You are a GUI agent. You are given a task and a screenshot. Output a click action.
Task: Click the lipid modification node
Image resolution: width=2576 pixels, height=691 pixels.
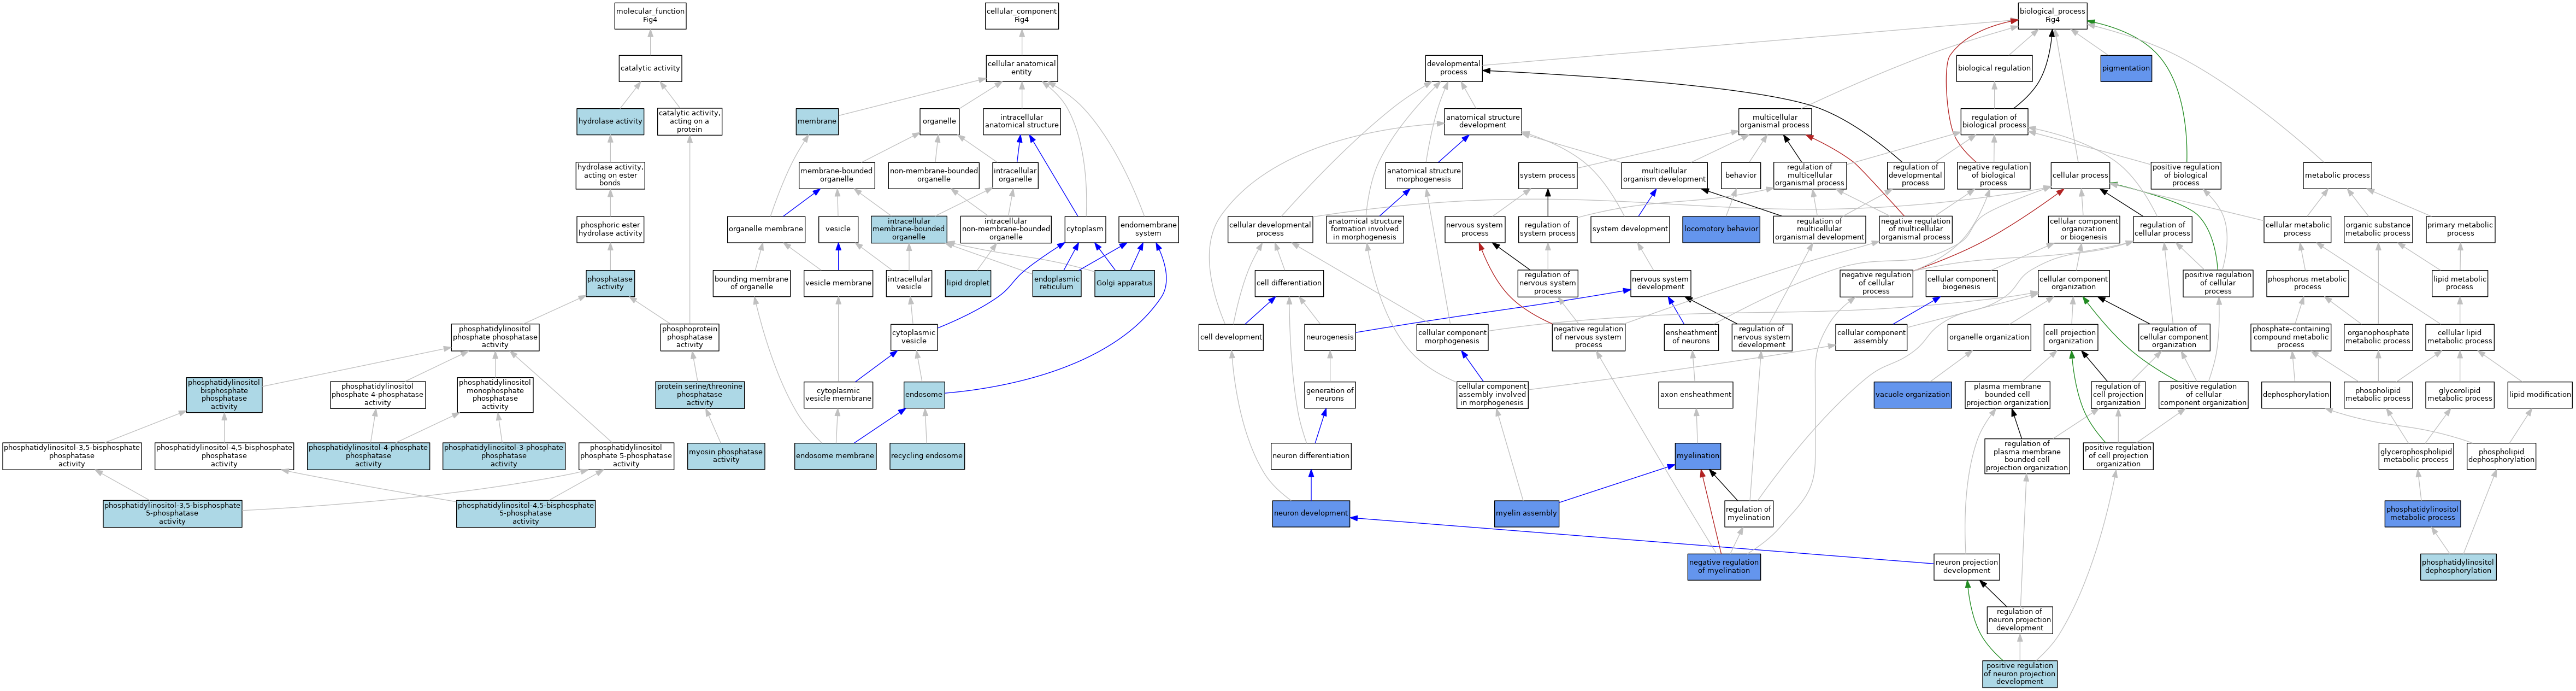click(x=2540, y=395)
